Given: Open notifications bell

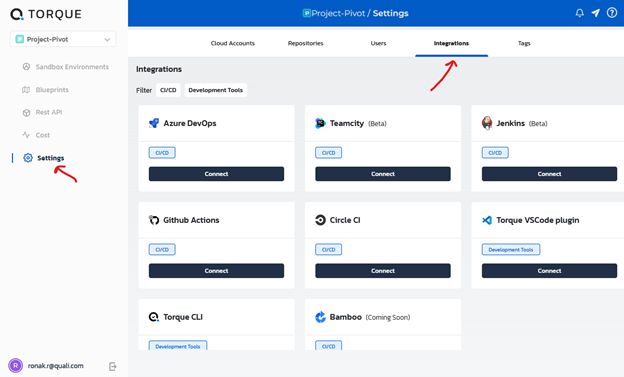Looking at the screenshot, I should [579, 13].
